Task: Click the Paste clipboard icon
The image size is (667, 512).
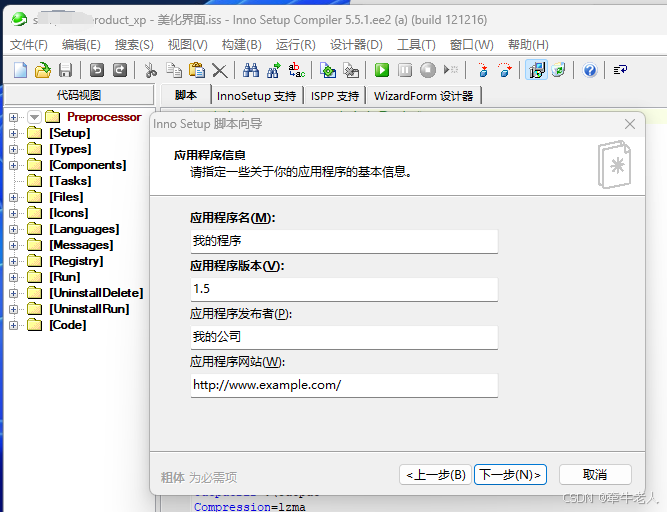Action: pyautogui.click(x=197, y=70)
